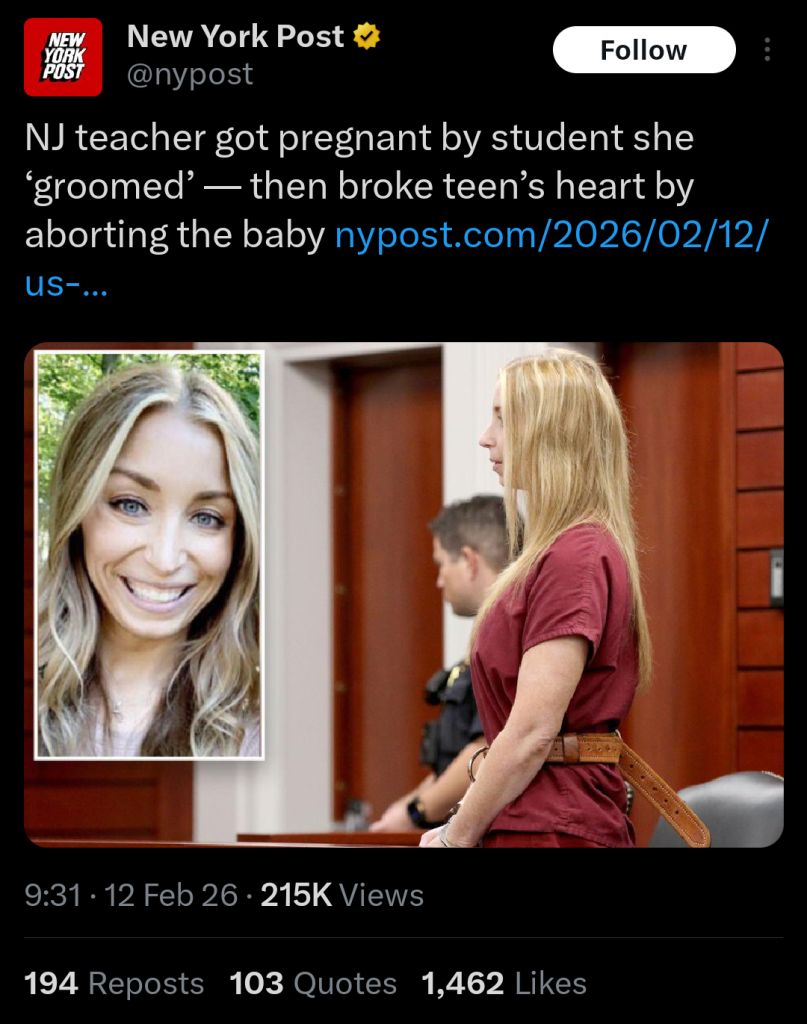Click the number 194 in reposts
Image resolution: width=807 pixels, height=1024 pixels.
[x=51, y=984]
